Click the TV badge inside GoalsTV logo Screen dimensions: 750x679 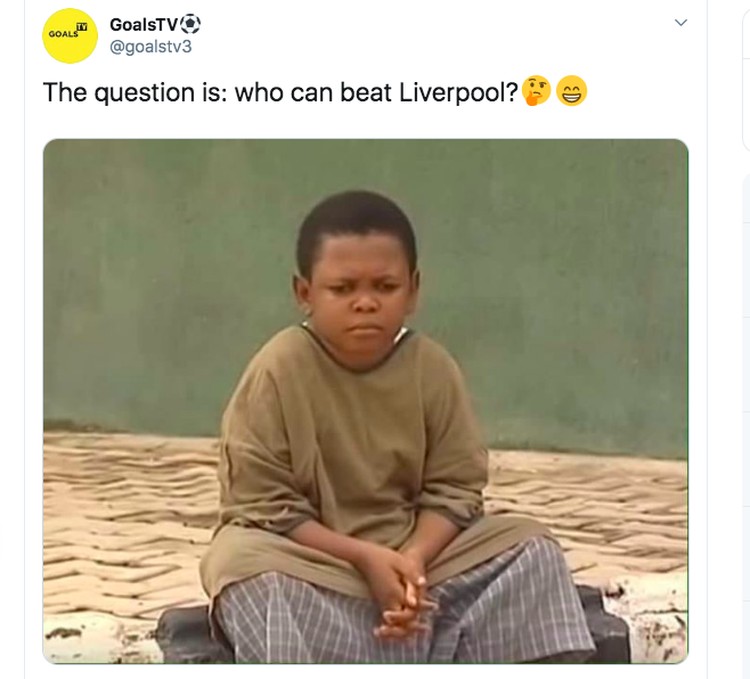coord(82,27)
